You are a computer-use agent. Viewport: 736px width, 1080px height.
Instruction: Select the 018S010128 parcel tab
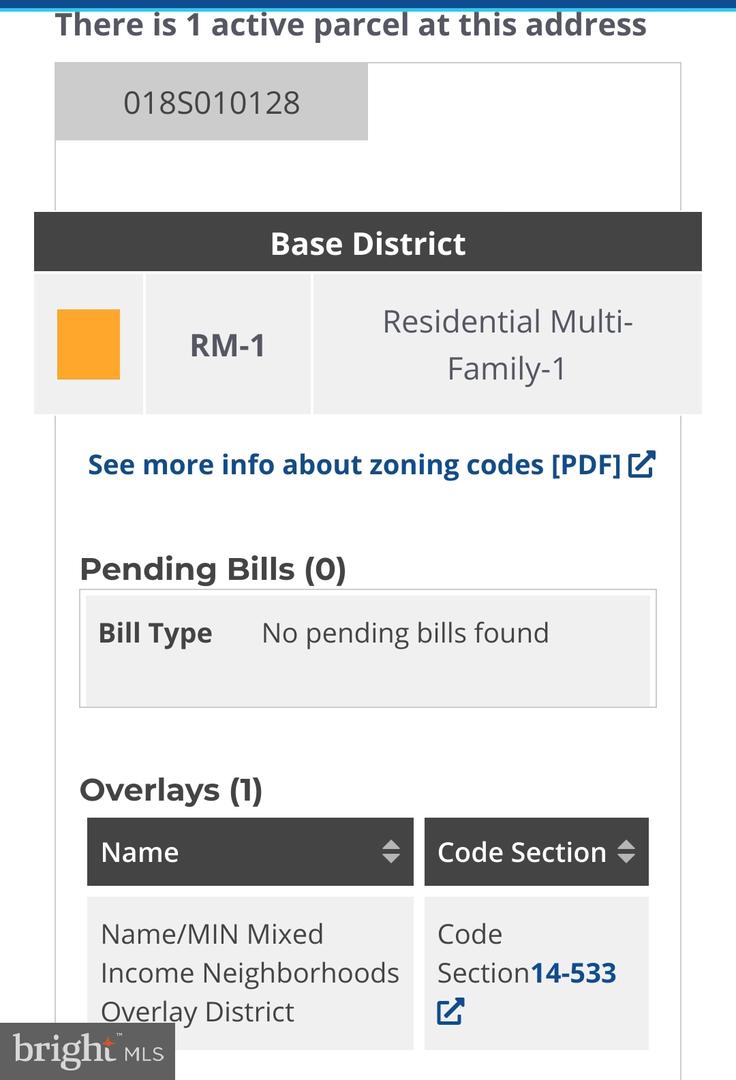point(211,102)
